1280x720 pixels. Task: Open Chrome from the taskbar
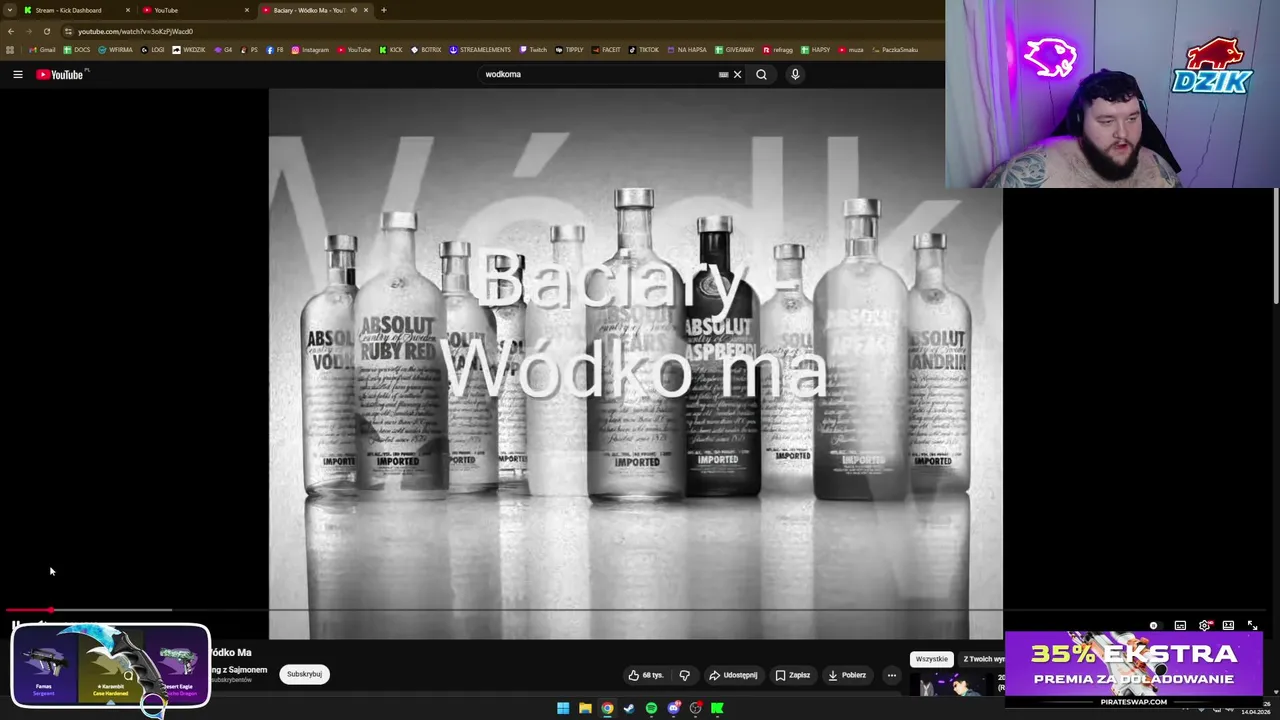point(607,708)
